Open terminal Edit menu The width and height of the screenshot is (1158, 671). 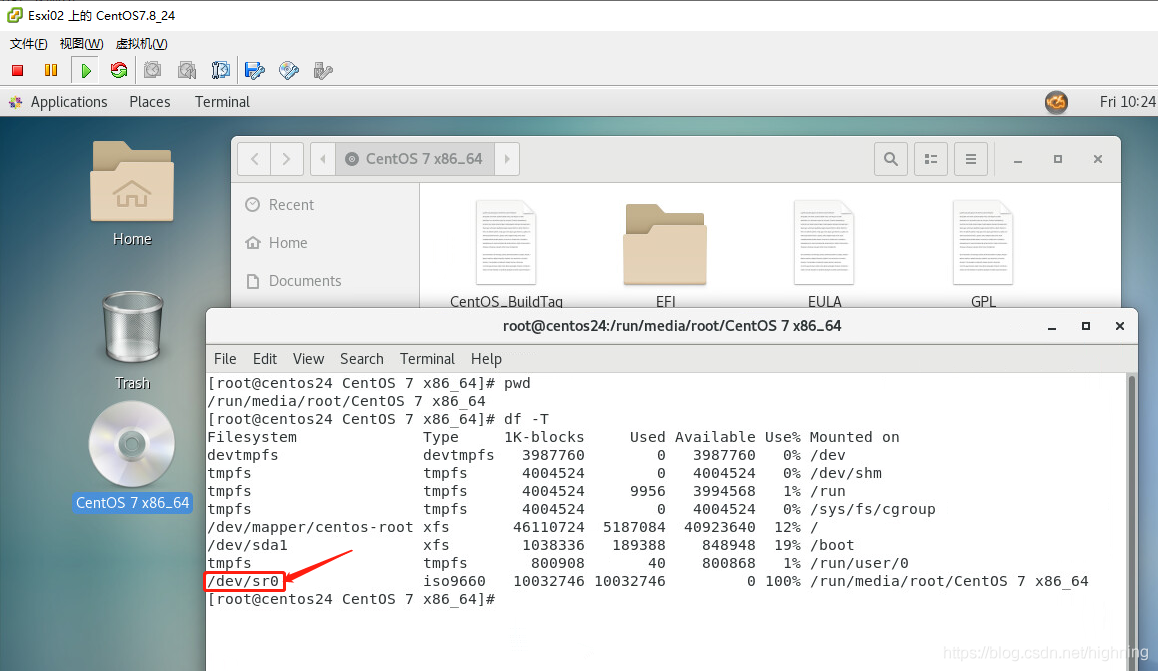click(264, 359)
